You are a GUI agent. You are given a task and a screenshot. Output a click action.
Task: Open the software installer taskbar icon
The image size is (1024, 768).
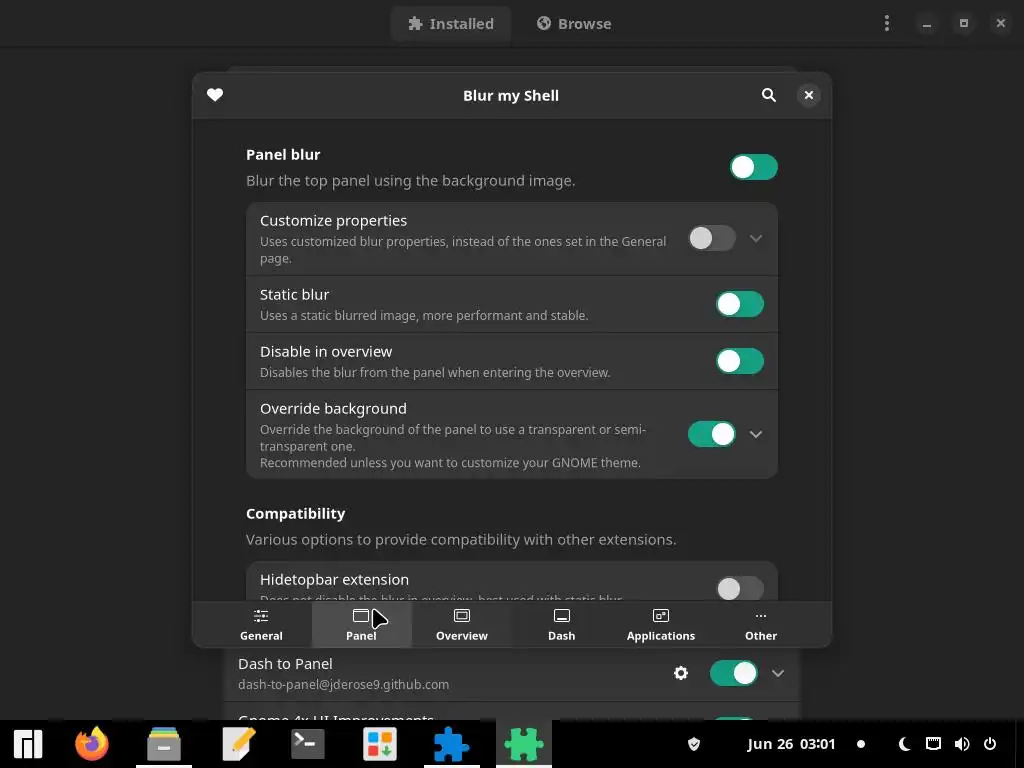click(380, 744)
